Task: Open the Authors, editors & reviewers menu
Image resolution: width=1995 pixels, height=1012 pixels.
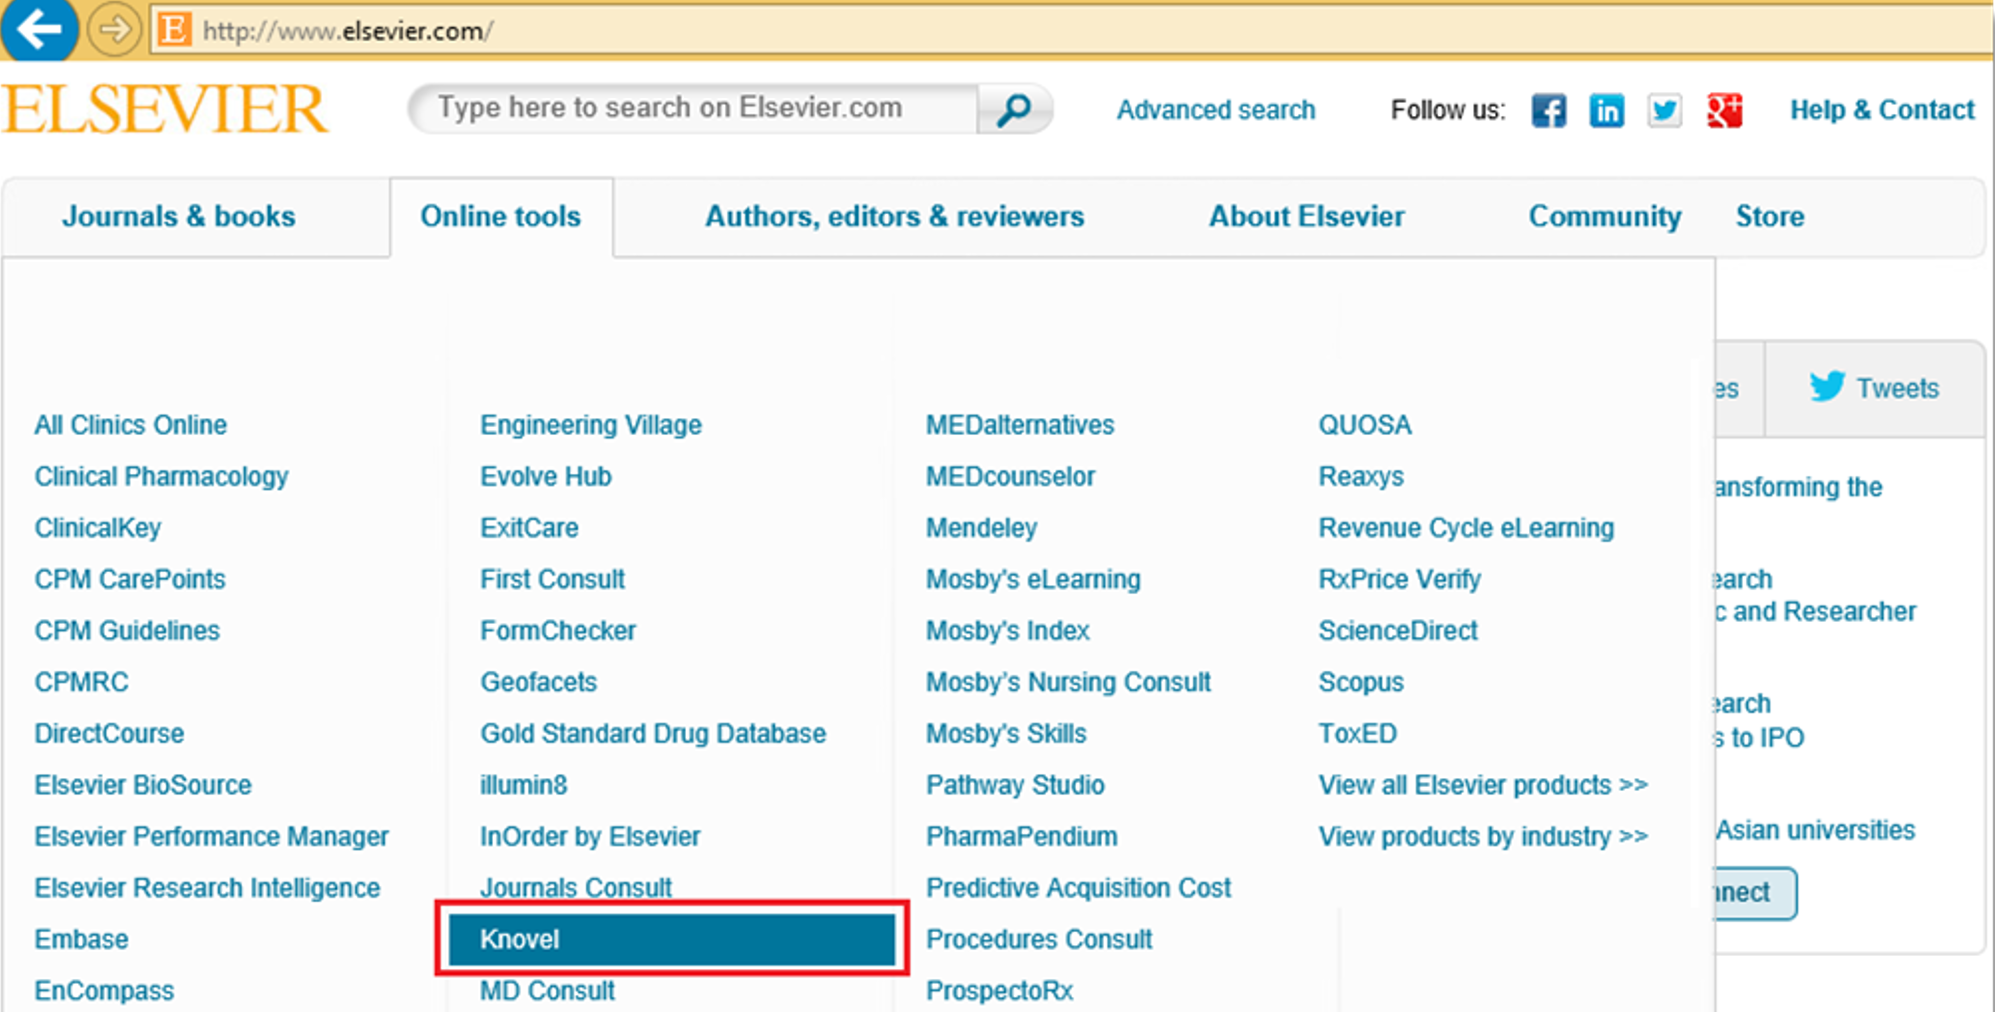Action: click(x=894, y=216)
